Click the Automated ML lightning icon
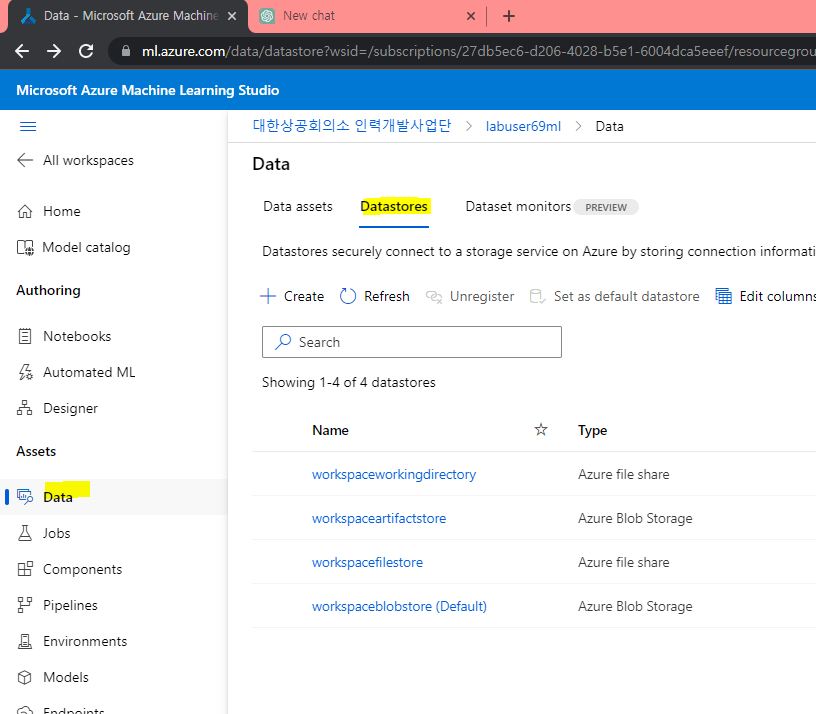816x714 pixels. point(26,372)
